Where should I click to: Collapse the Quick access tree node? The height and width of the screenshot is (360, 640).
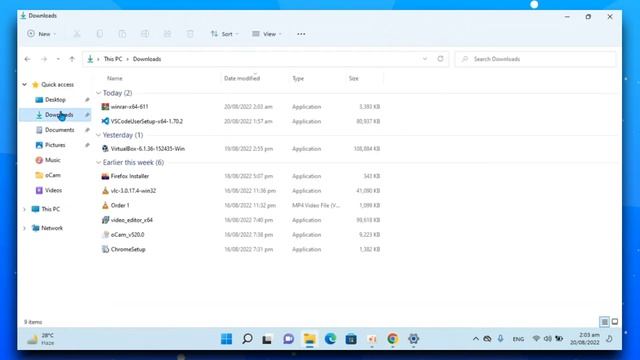24,84
